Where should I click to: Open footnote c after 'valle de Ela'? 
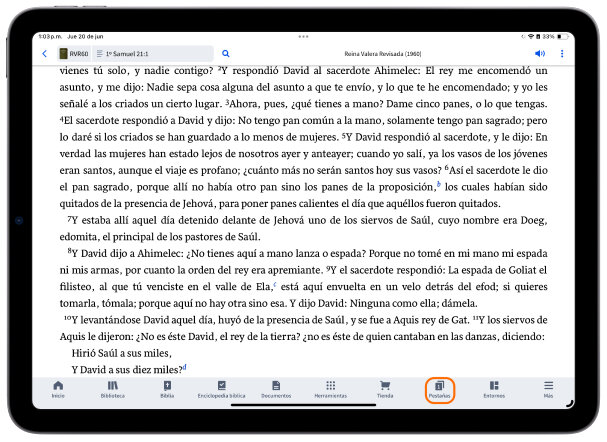coord(275,285)
